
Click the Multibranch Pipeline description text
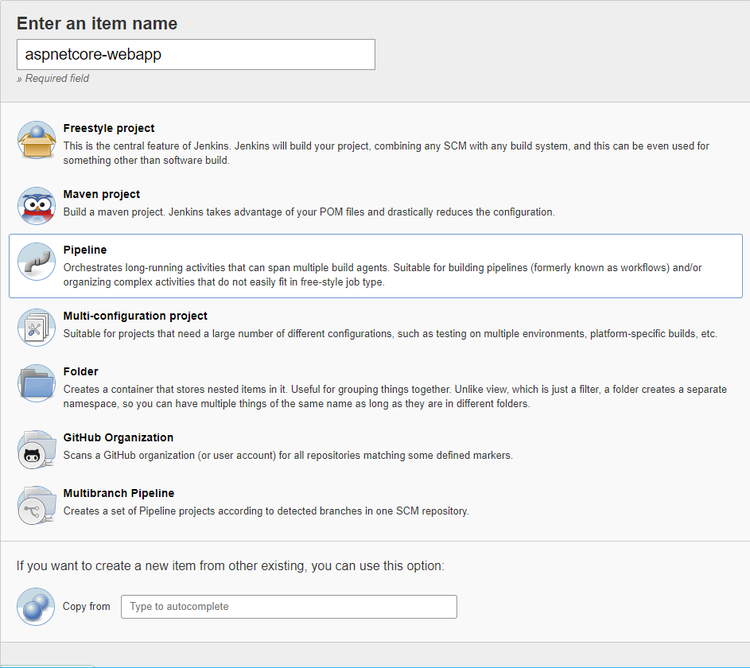(x=266, y=511)
